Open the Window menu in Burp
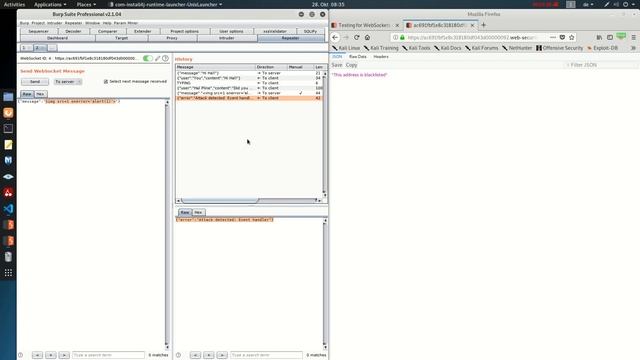Viewport: 640px width, 360px height. [x=92, y=23]
